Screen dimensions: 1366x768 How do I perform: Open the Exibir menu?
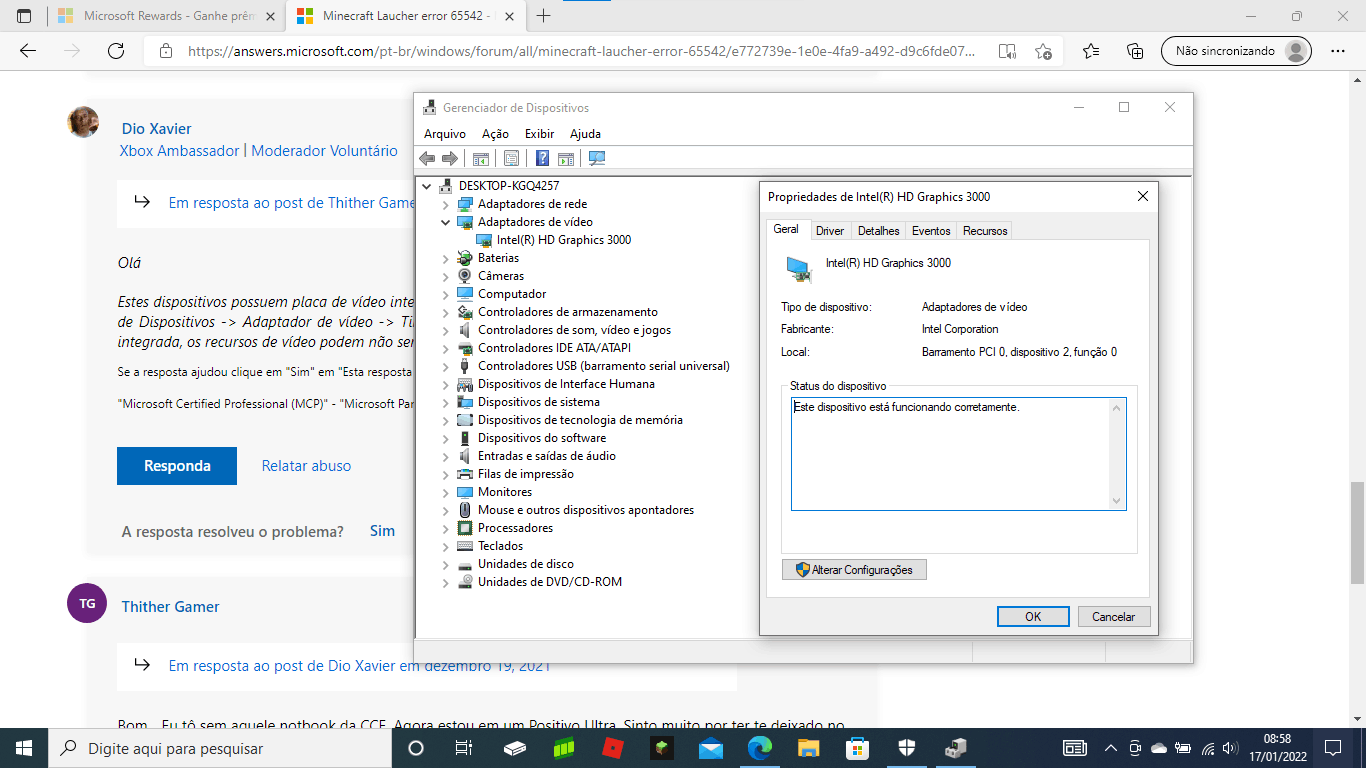[x=539, y=134]
